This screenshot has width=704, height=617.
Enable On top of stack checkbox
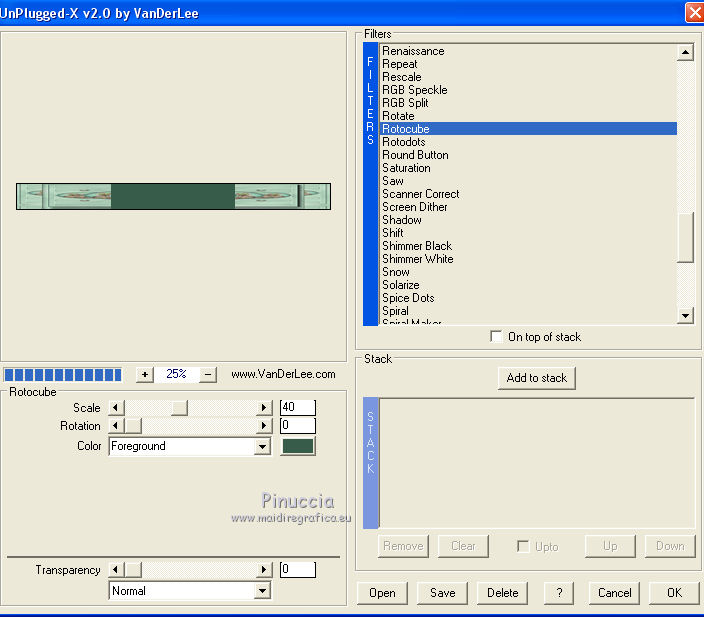[x=497, y=337]
